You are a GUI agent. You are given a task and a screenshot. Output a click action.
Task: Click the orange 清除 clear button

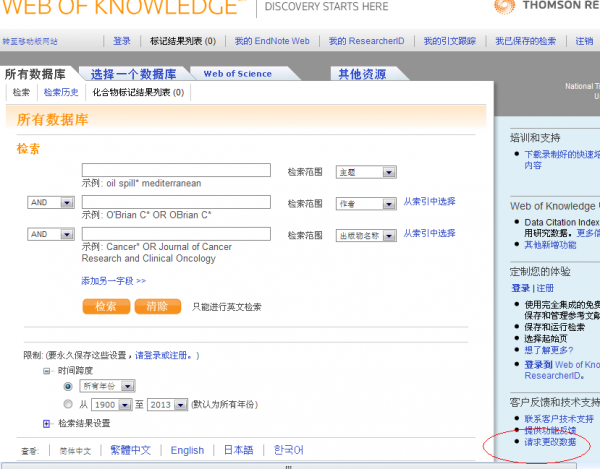[x=158, y=306]
